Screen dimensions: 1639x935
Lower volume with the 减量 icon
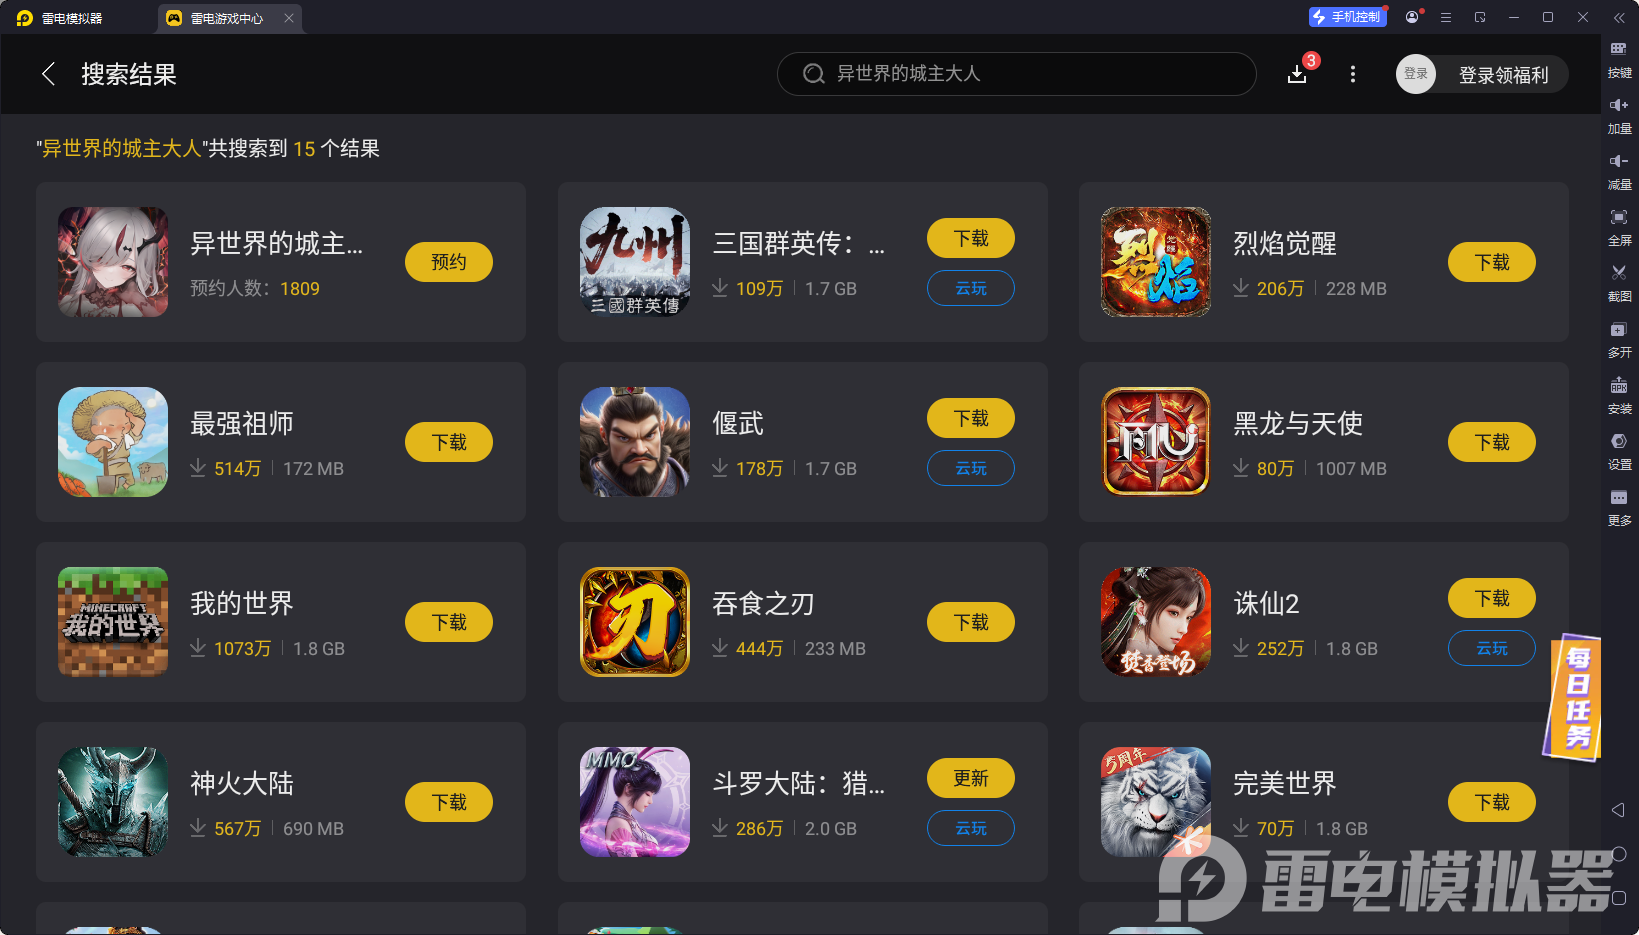1619,170
